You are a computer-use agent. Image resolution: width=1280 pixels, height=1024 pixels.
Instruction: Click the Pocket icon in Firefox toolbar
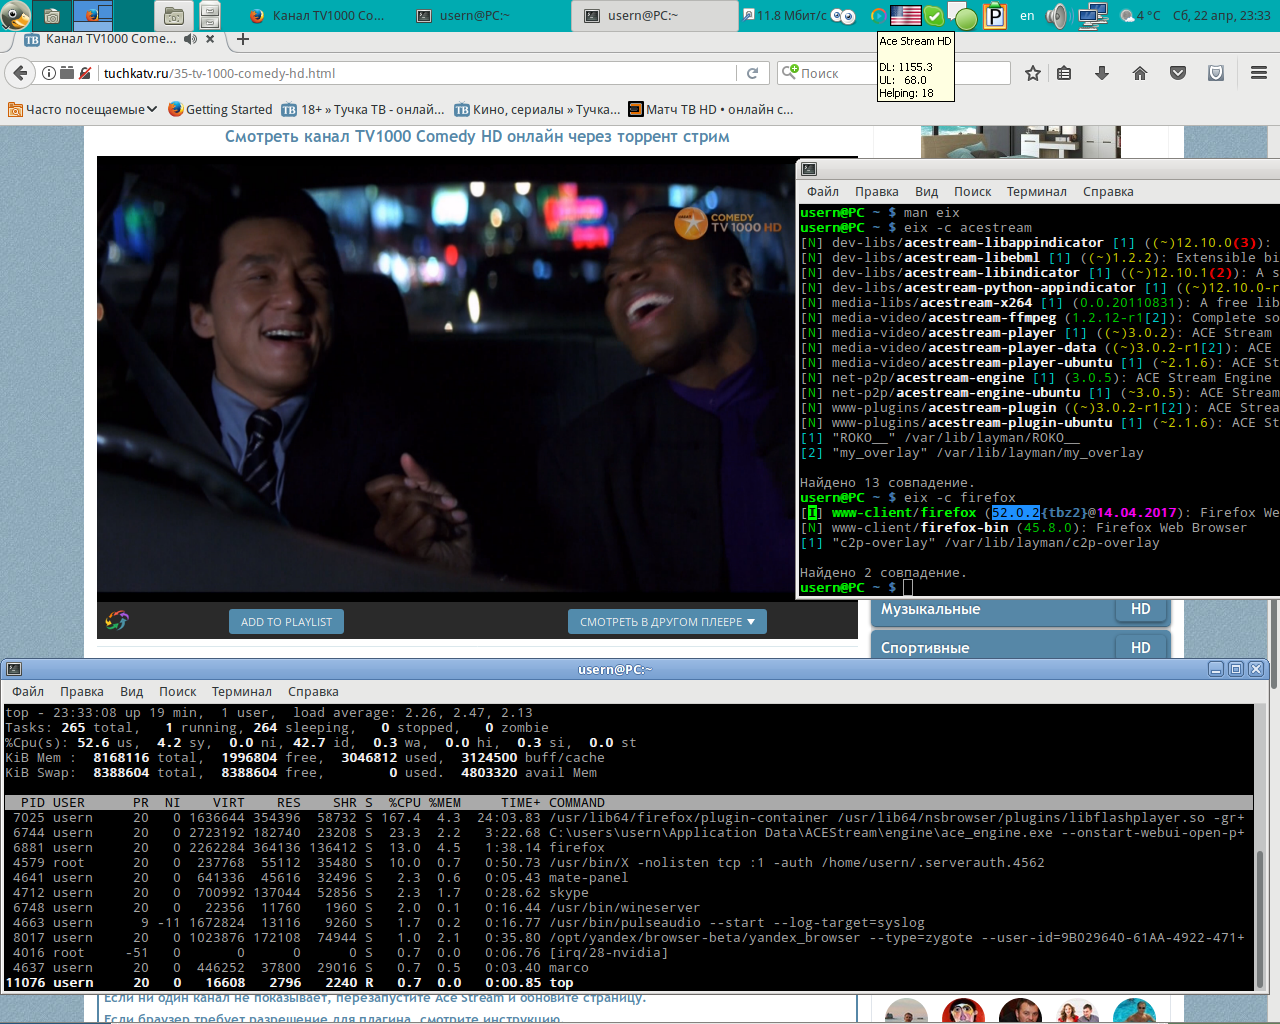1178,73
